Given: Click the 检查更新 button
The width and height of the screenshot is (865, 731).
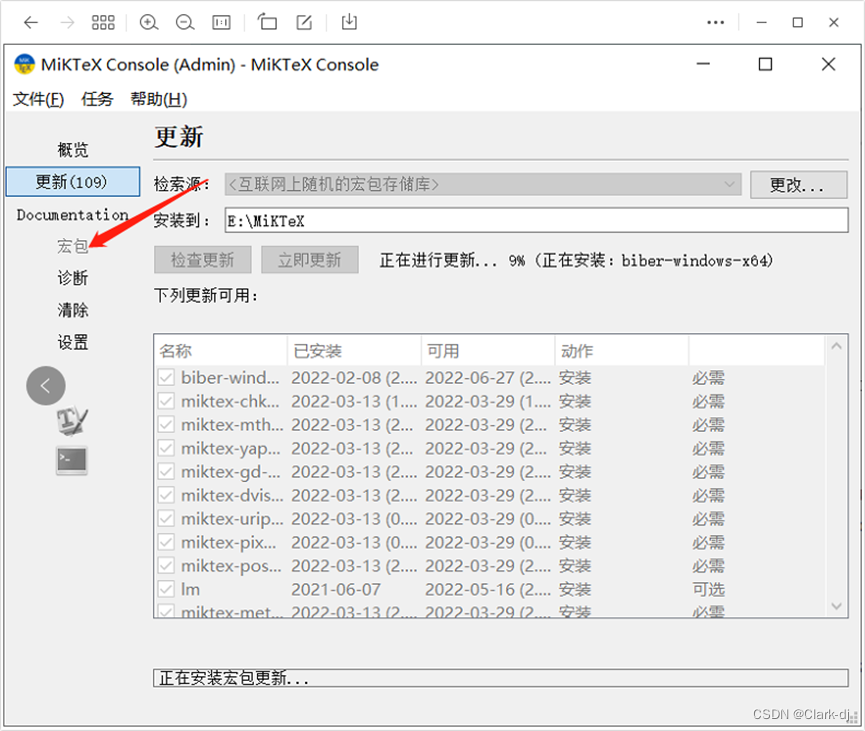Looking at the screenshot, I should tap(202, 259).
